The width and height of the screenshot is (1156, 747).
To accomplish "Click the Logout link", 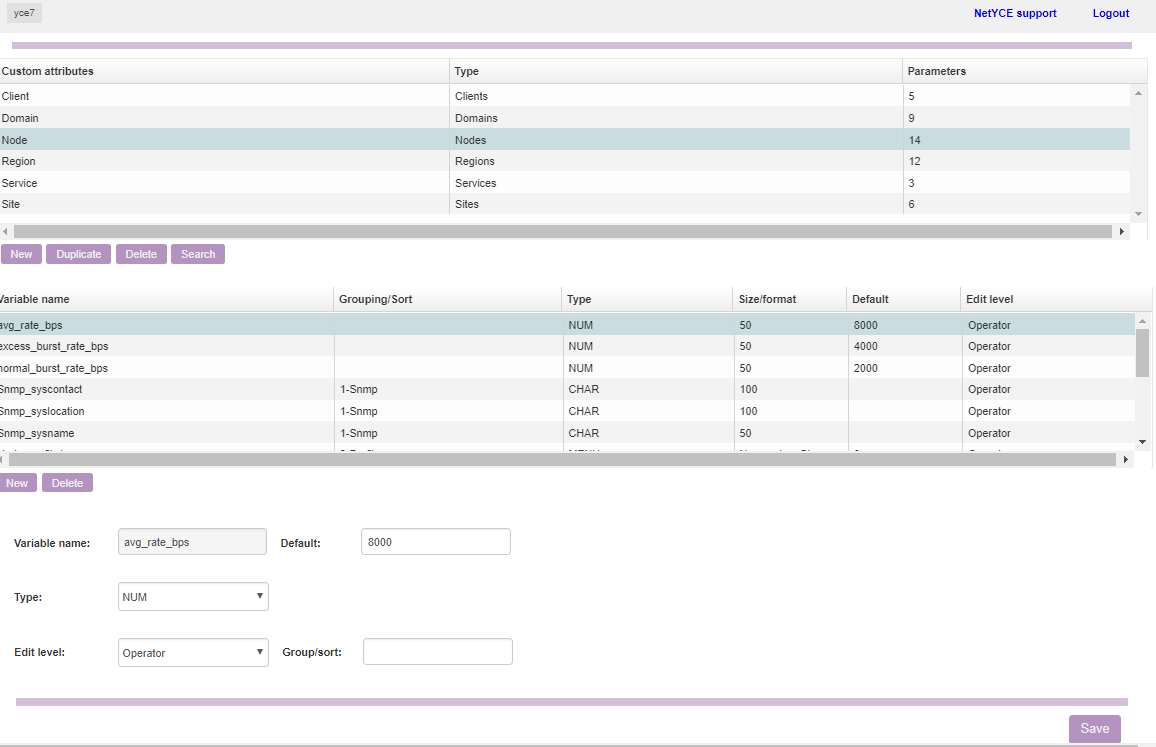I will pyautogui.click(x=1110, y=14).
